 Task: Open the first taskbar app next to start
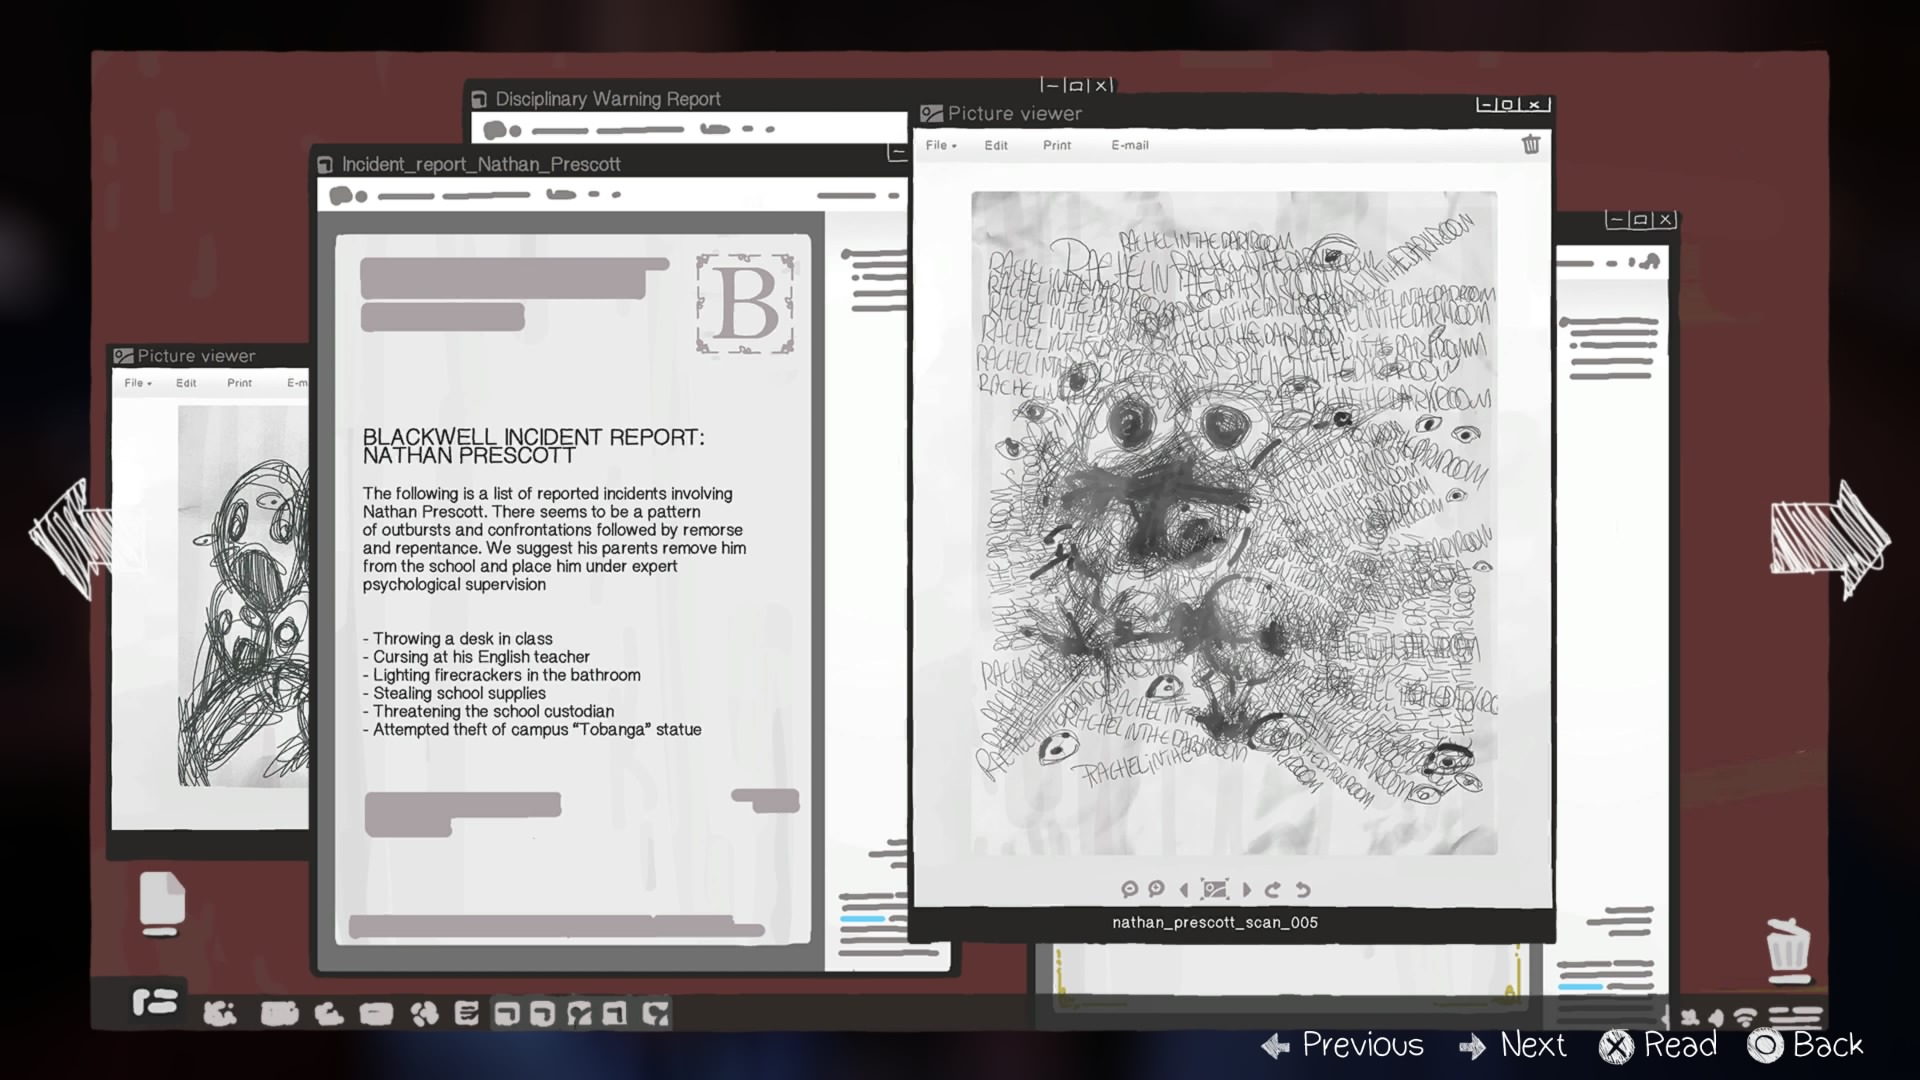click(x=220, y=1014)
